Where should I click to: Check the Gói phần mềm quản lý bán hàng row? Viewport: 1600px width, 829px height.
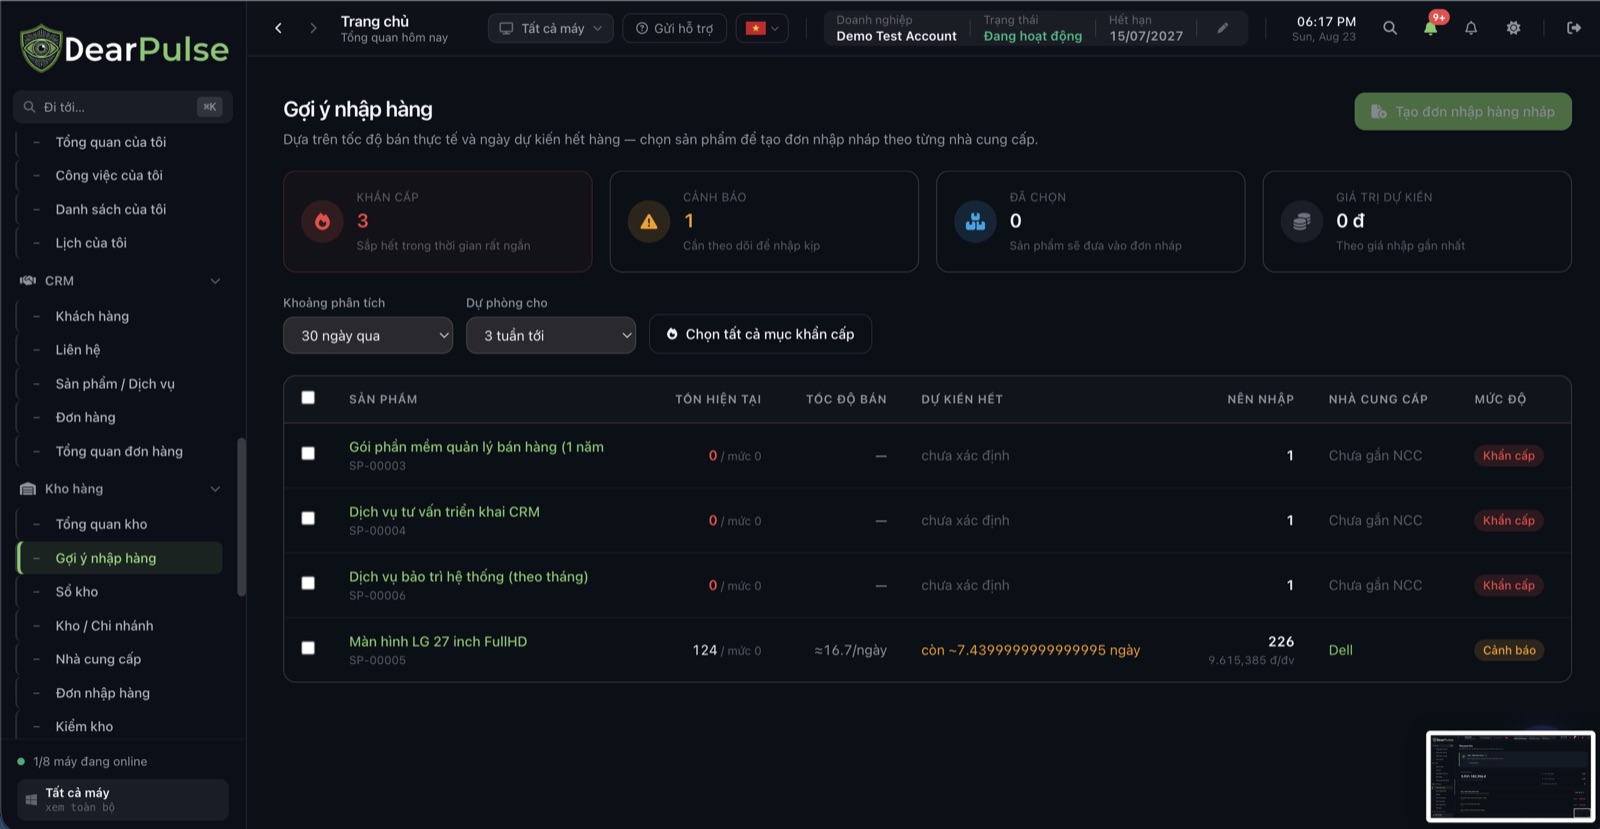pos(308,454)
